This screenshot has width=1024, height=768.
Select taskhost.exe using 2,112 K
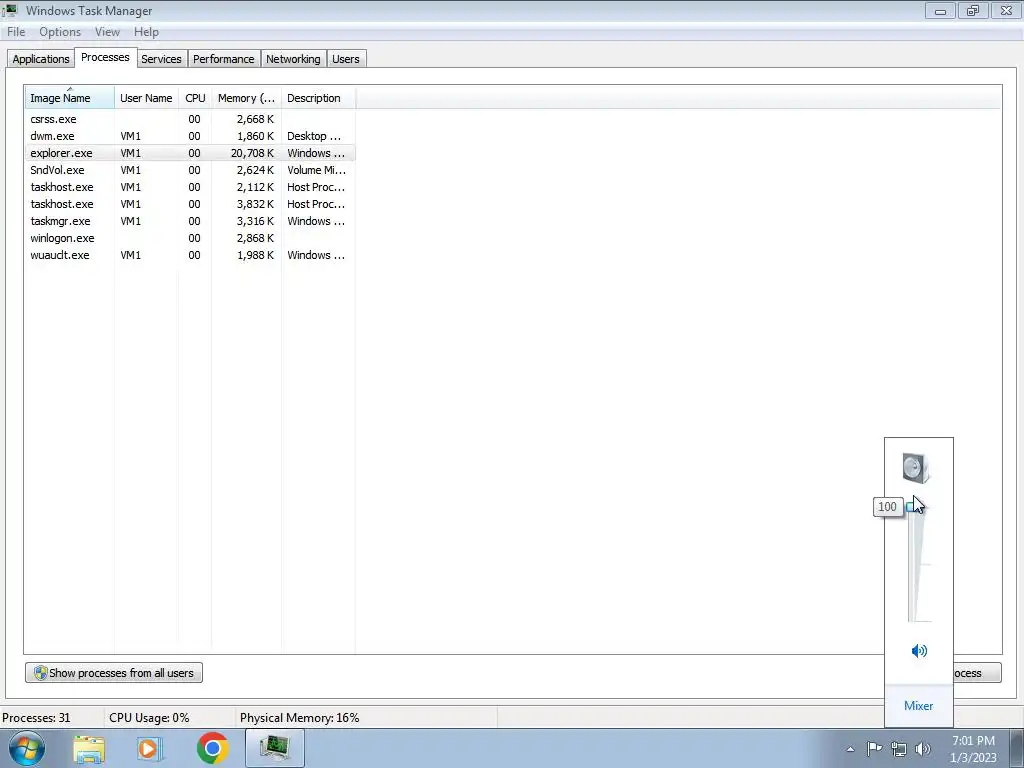click(x=190, y=187)
